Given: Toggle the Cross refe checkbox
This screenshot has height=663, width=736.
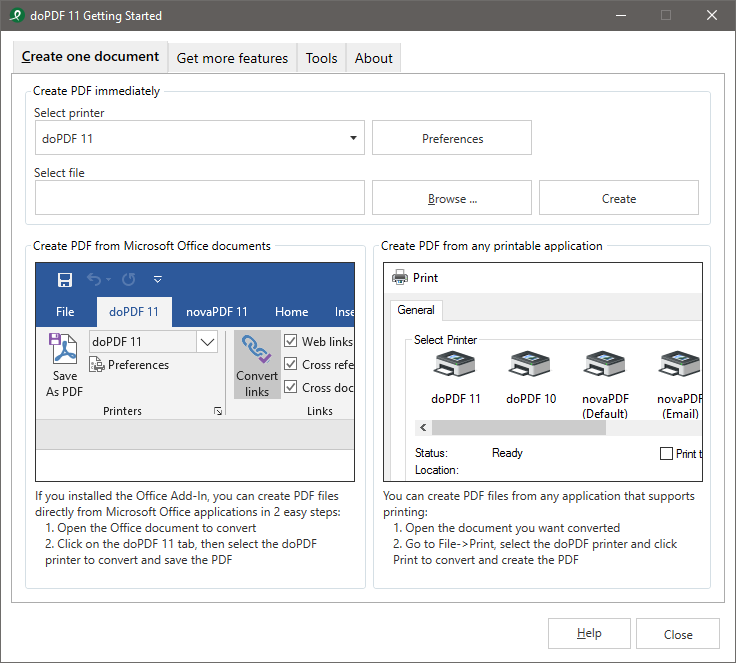Looking at the screenshot, I should pyautogui.click(x=291, y=364).
